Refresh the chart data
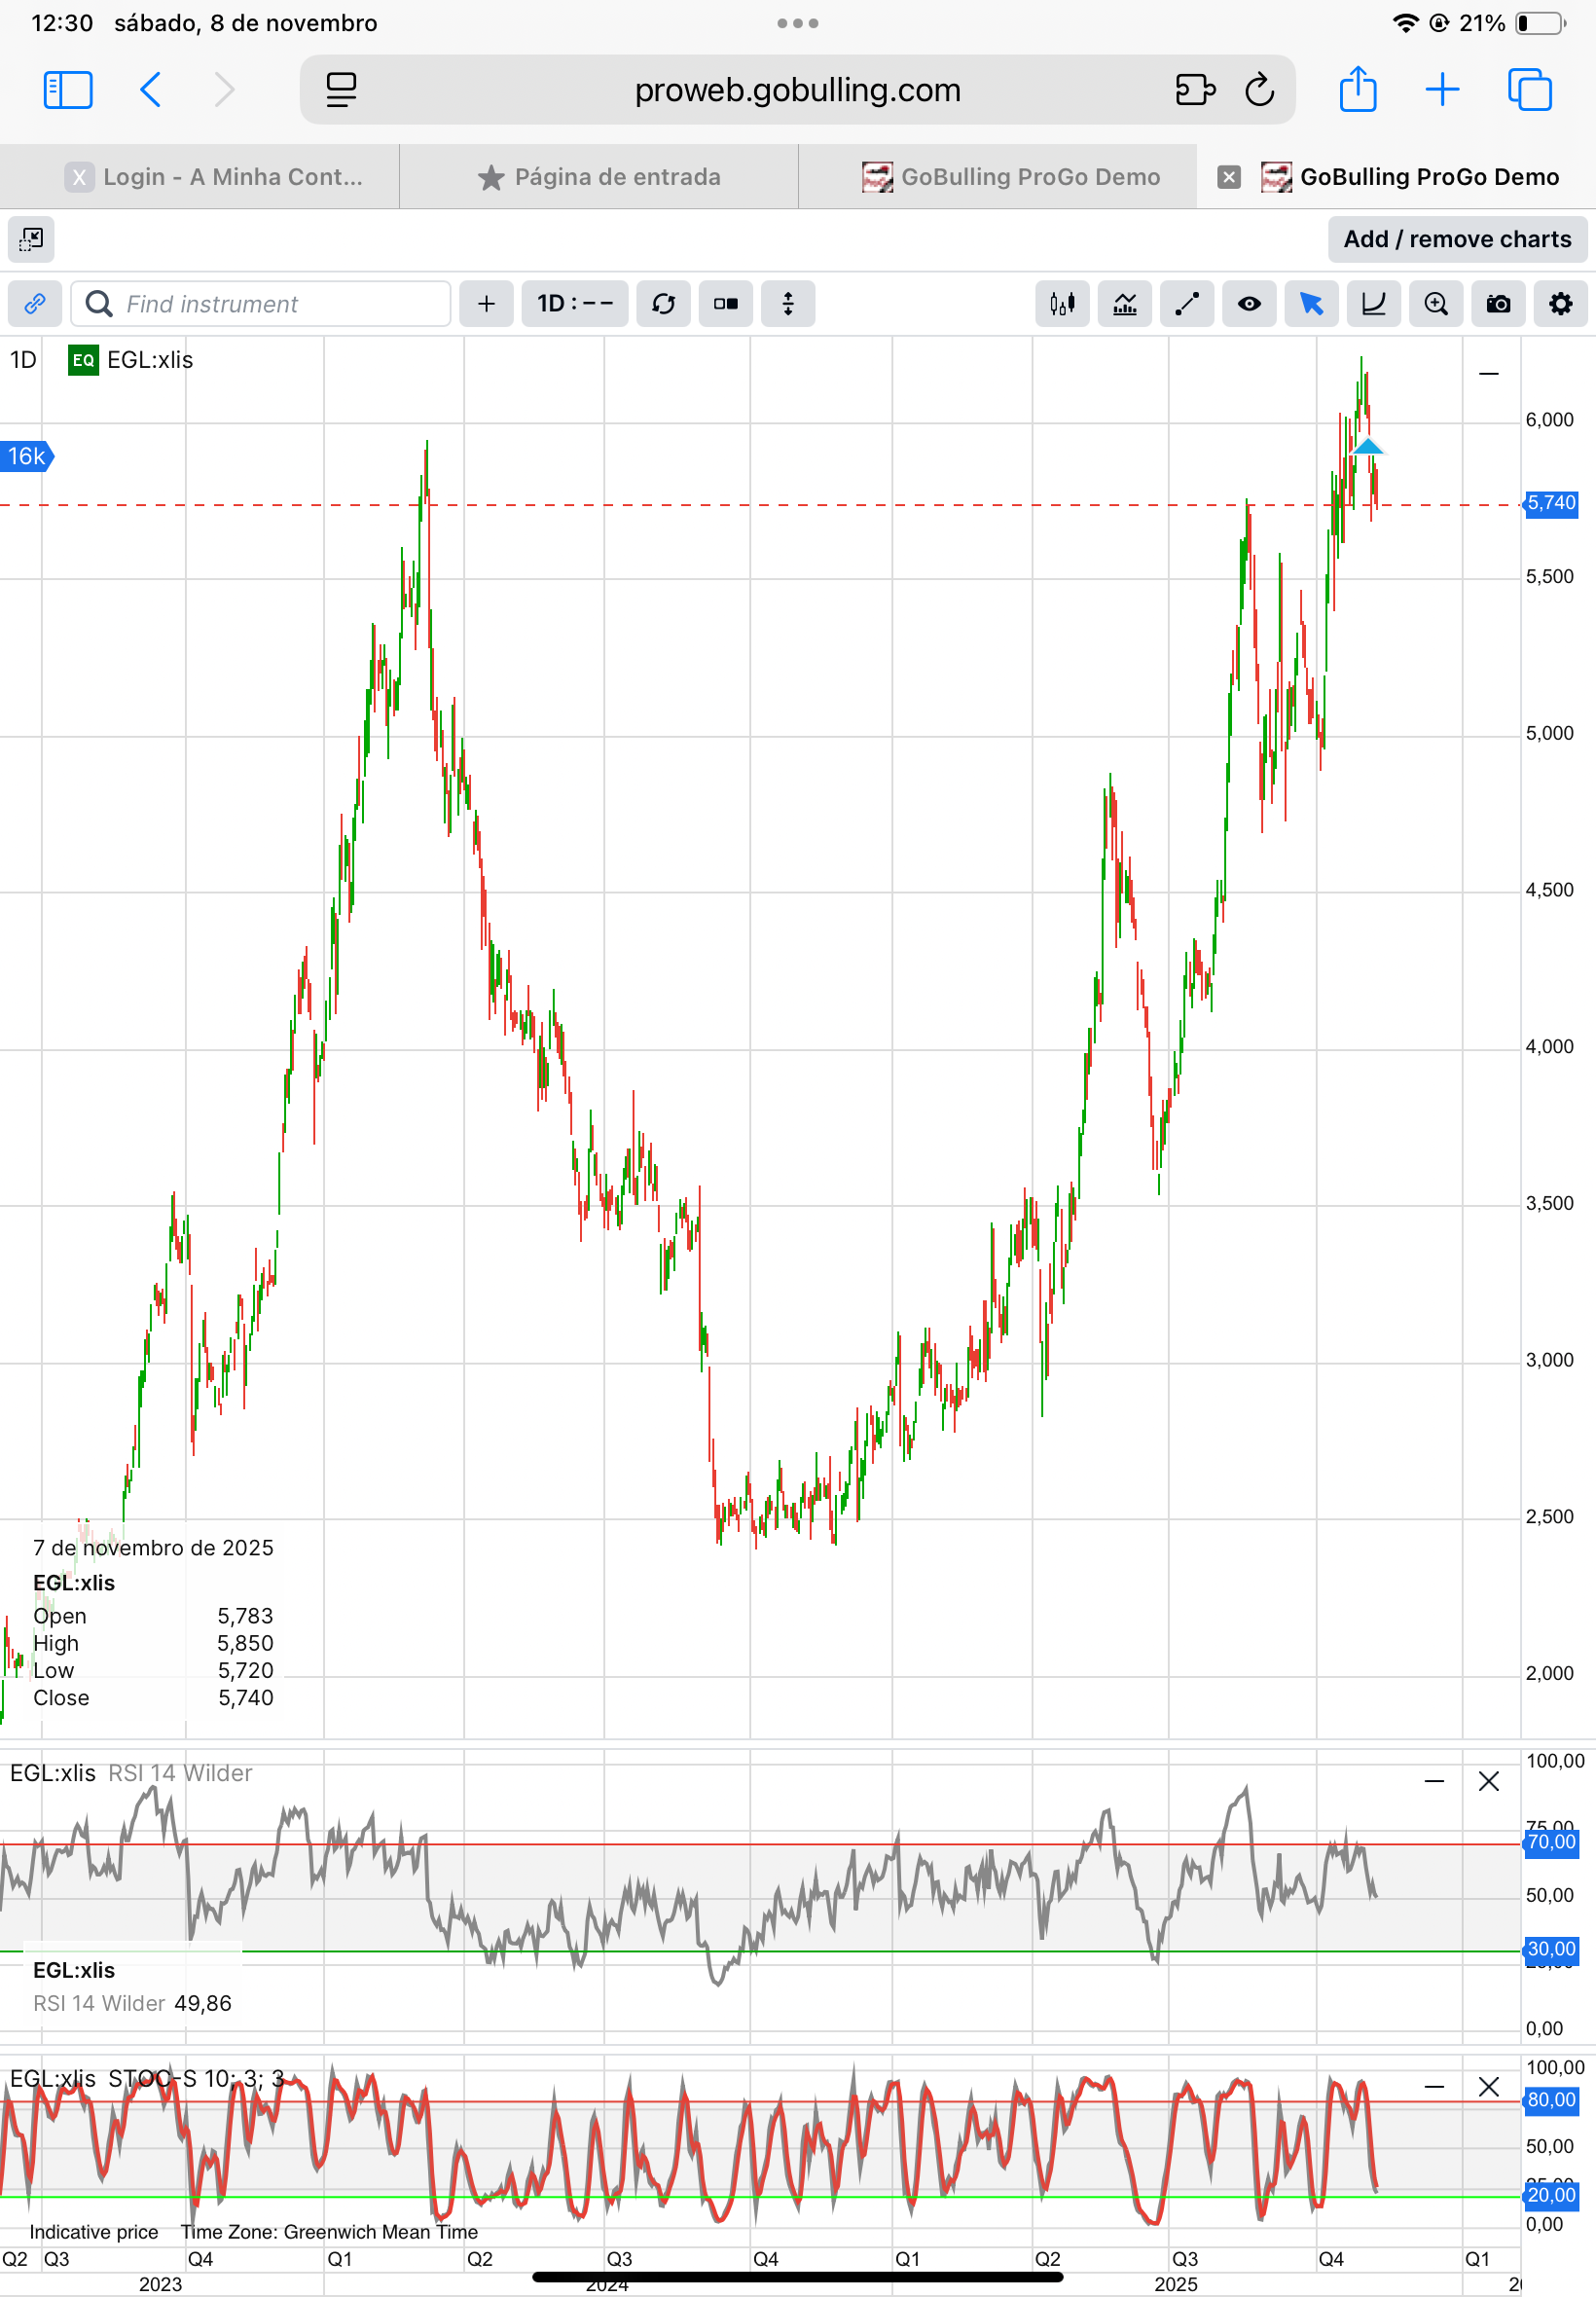This screenshot has height=2297, width=1596. tap(663, 304)
